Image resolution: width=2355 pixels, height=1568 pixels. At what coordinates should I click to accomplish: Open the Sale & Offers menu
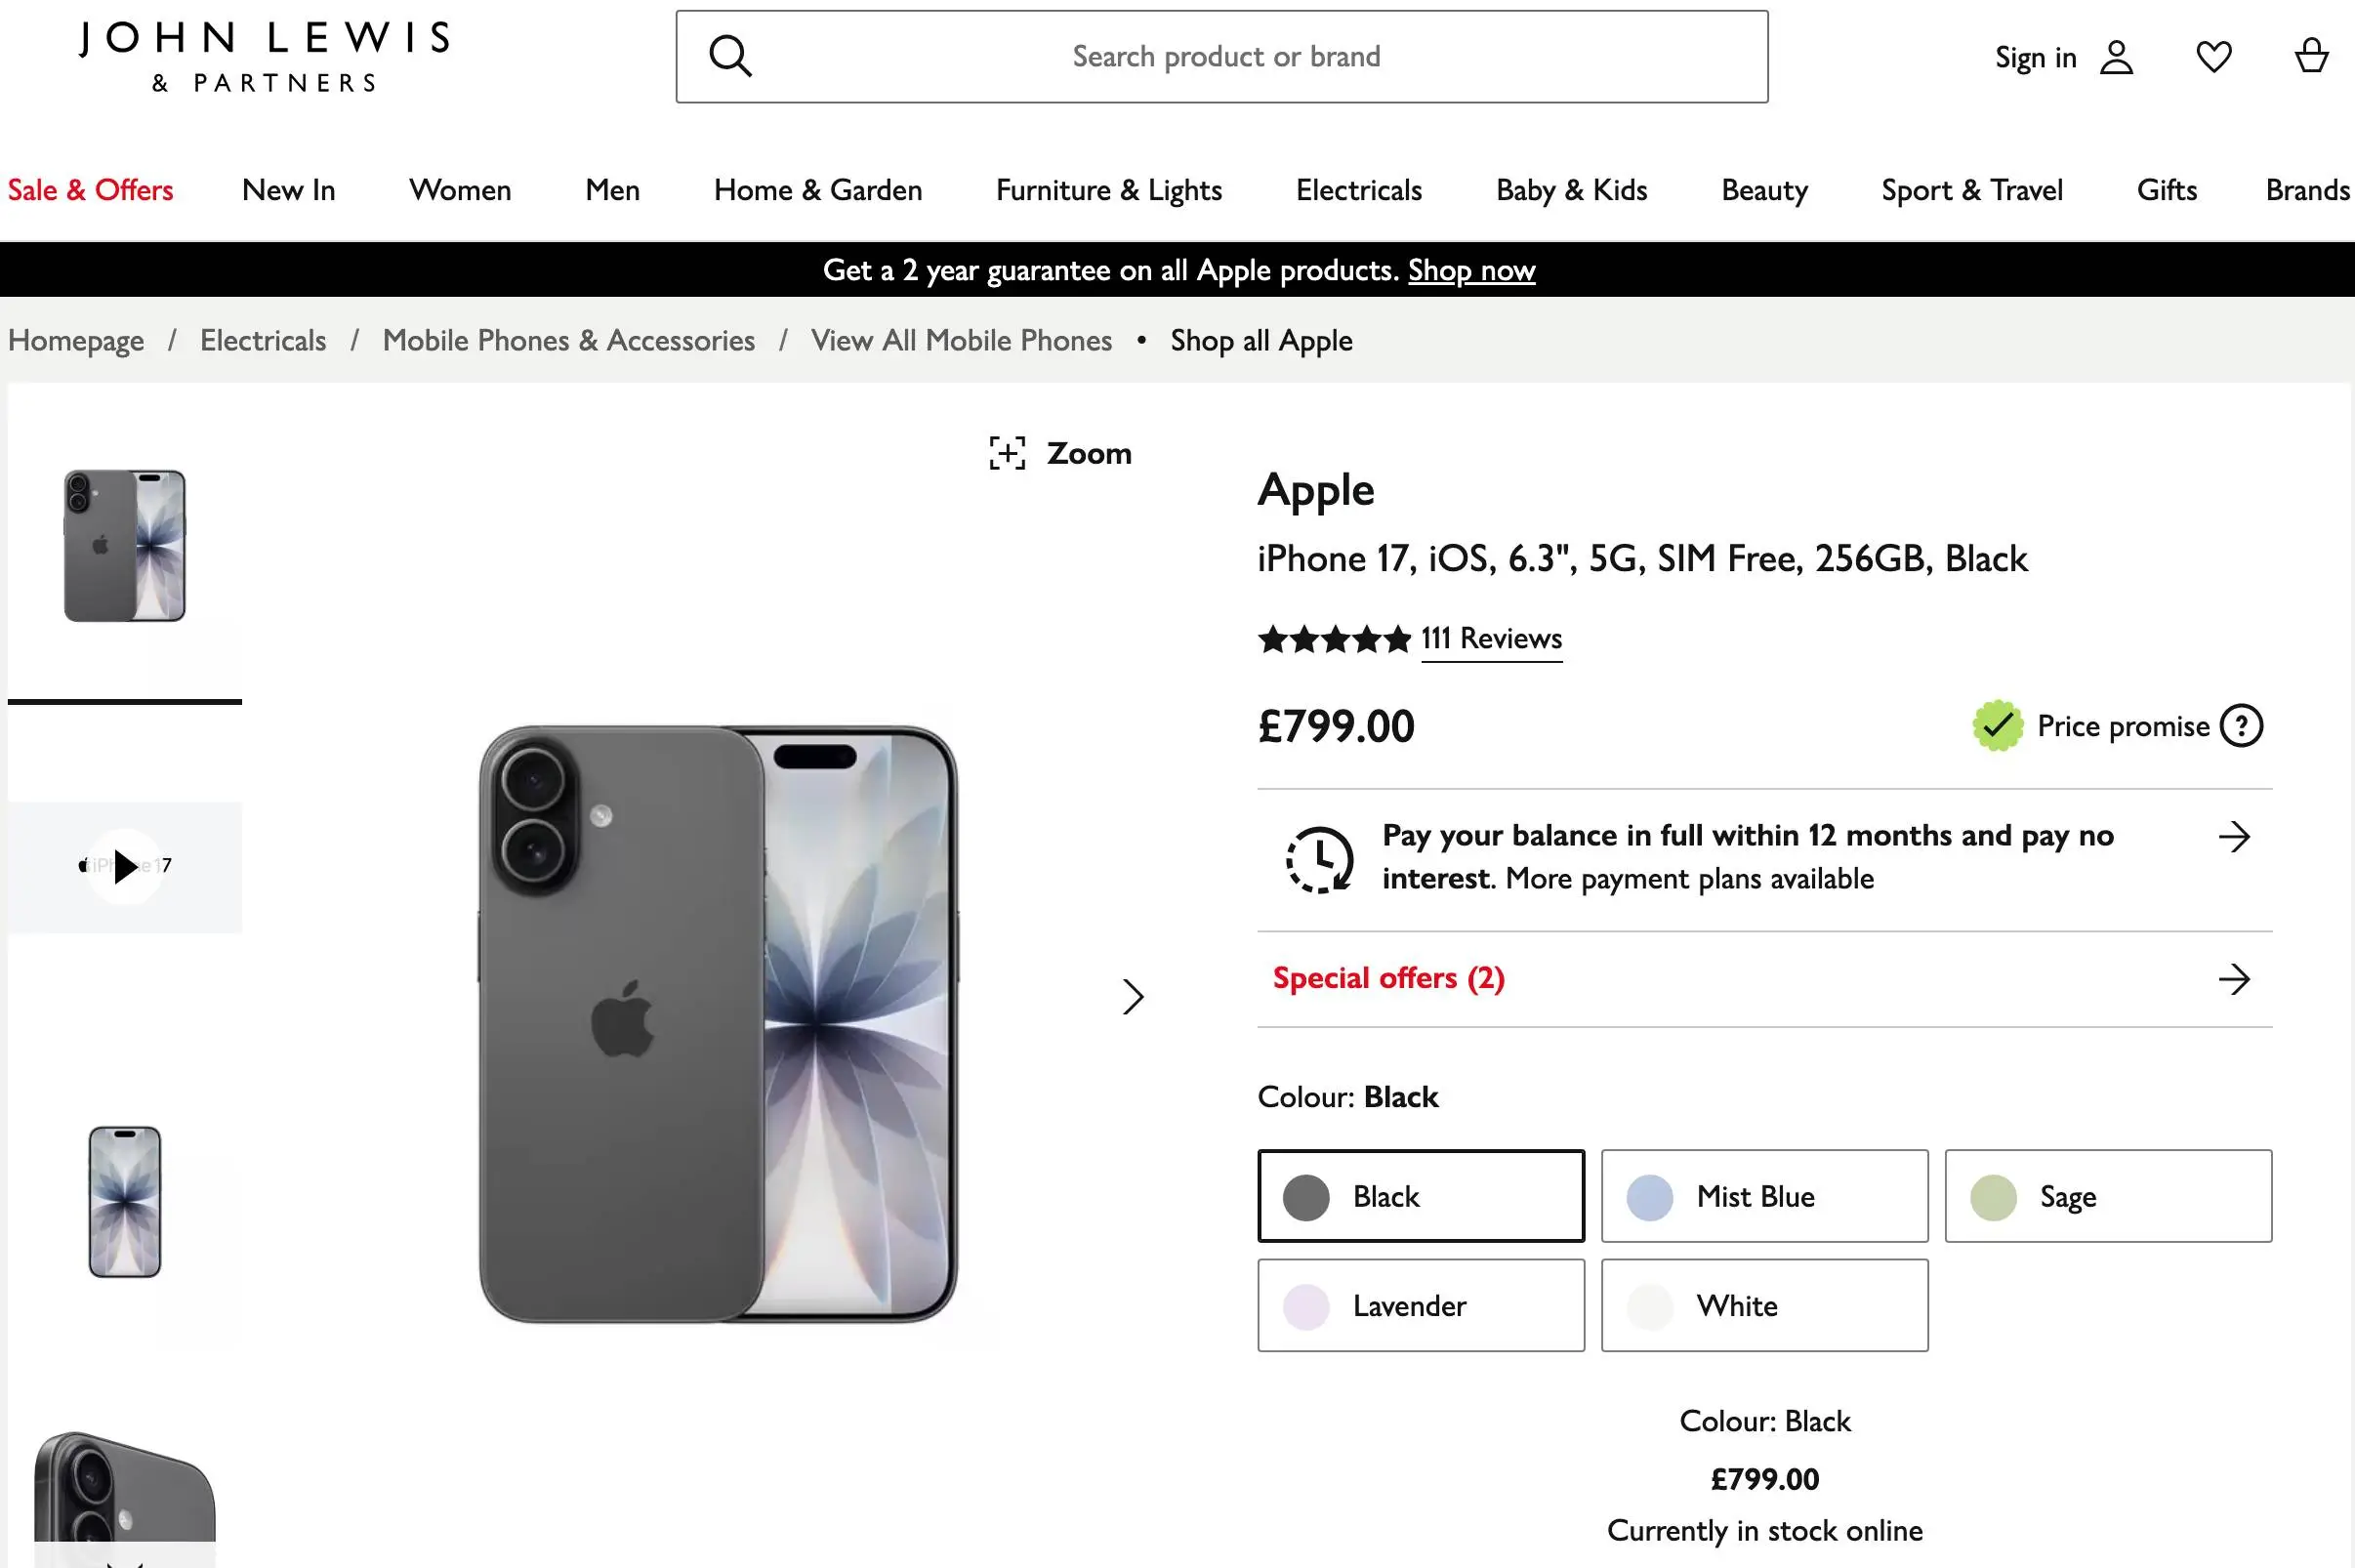point(90,190)
